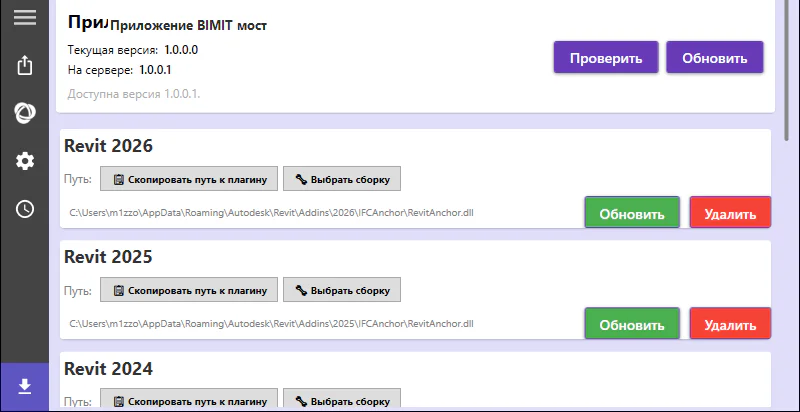Choose a build for Revit 2026

(x=342, y=178)
